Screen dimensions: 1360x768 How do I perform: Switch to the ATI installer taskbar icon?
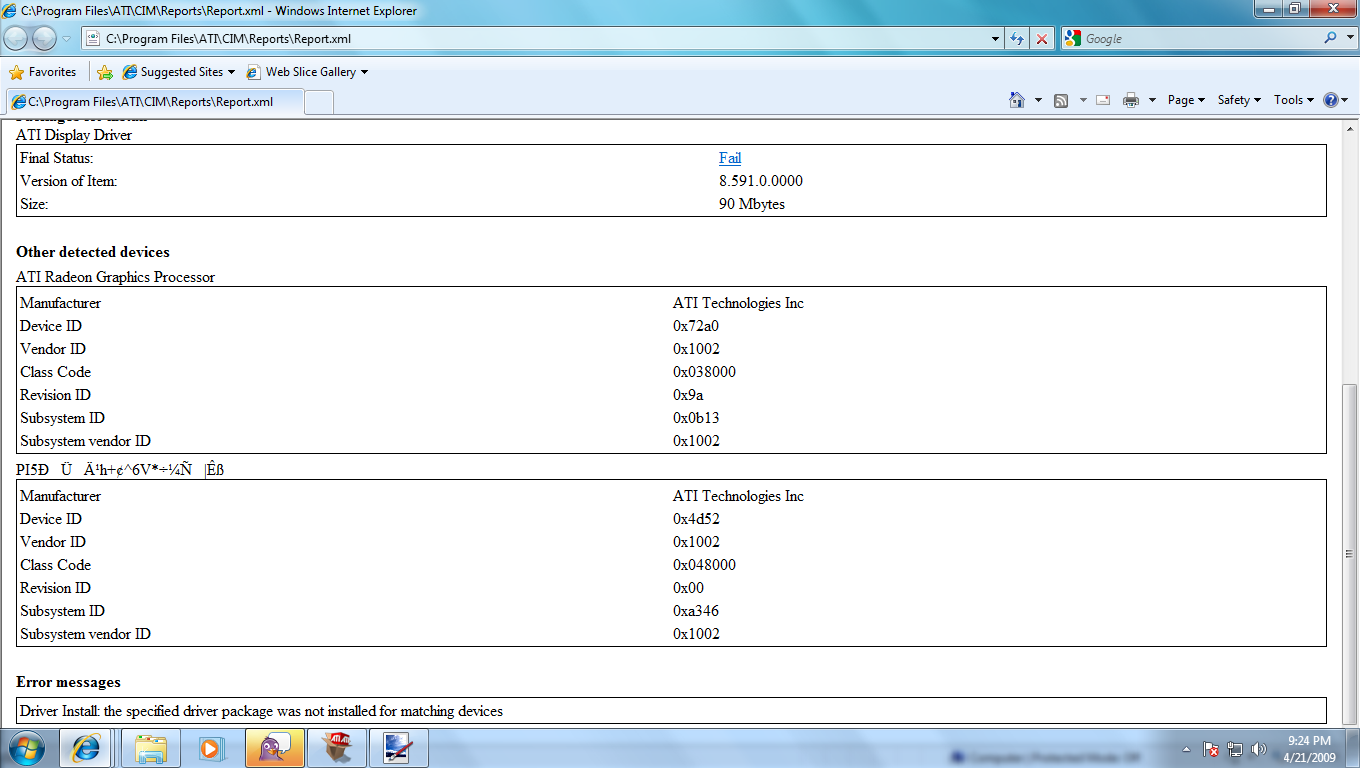point(337,748)
